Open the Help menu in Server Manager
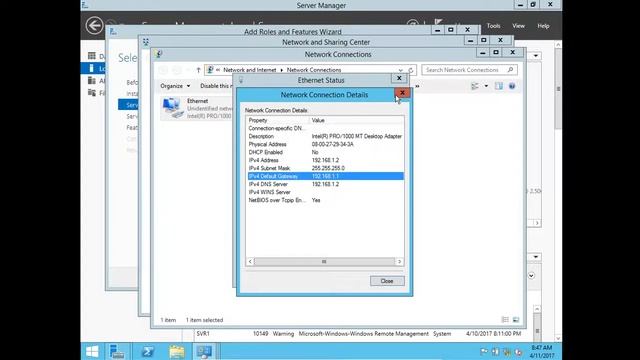Viewport: 640px width, 360px height. tap(543, 26)
